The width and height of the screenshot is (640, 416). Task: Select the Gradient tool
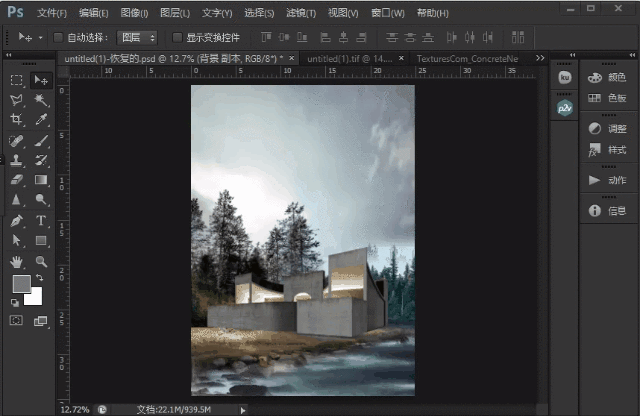pyautogui.click(x=41, y=180)
